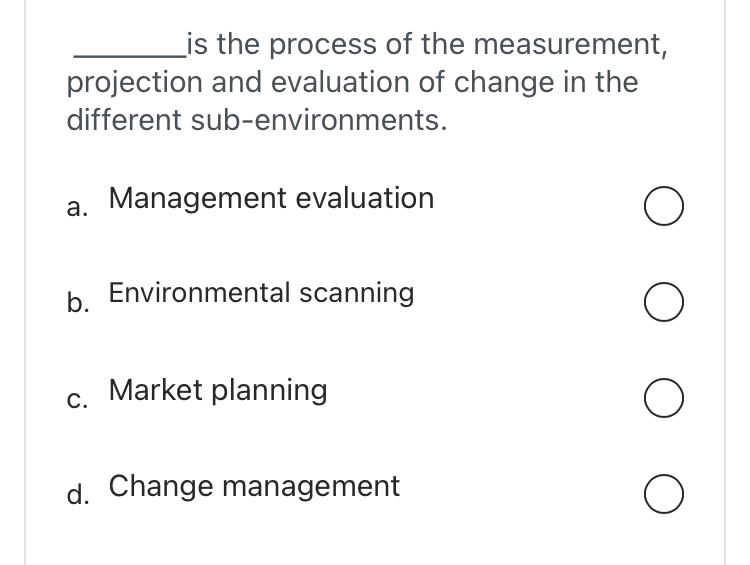Click the 'Change management' answer text
This screenshot has height=565, width=750.
click(x=254, y=487)
